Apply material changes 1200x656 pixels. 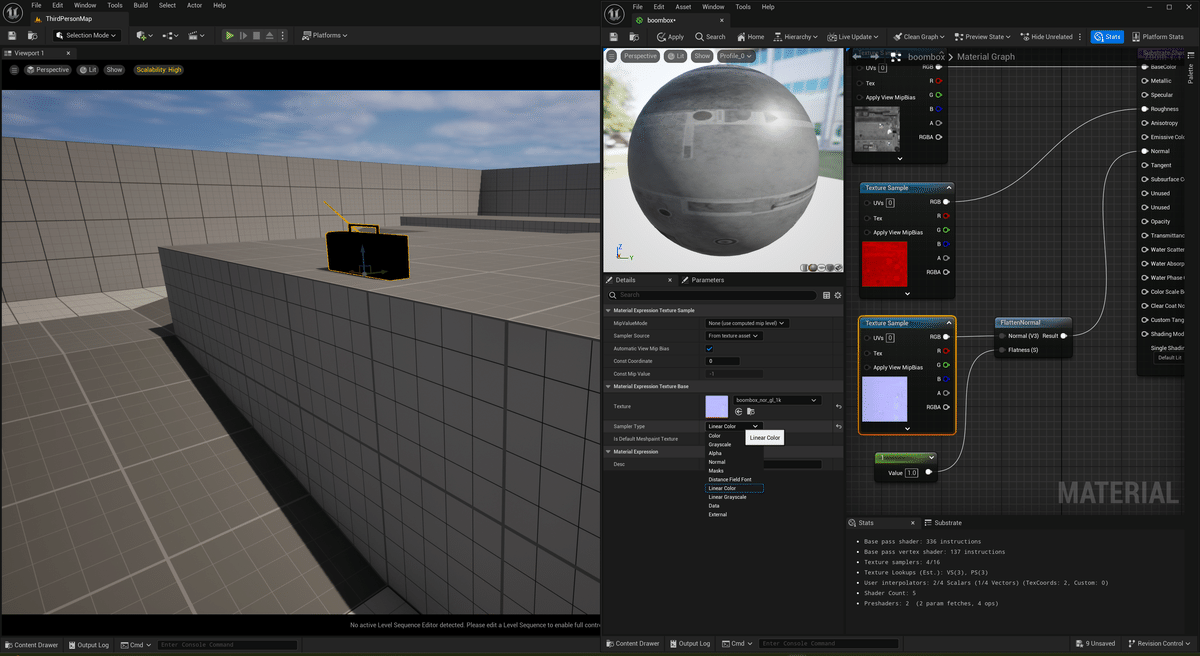click(x=670, y=37)
